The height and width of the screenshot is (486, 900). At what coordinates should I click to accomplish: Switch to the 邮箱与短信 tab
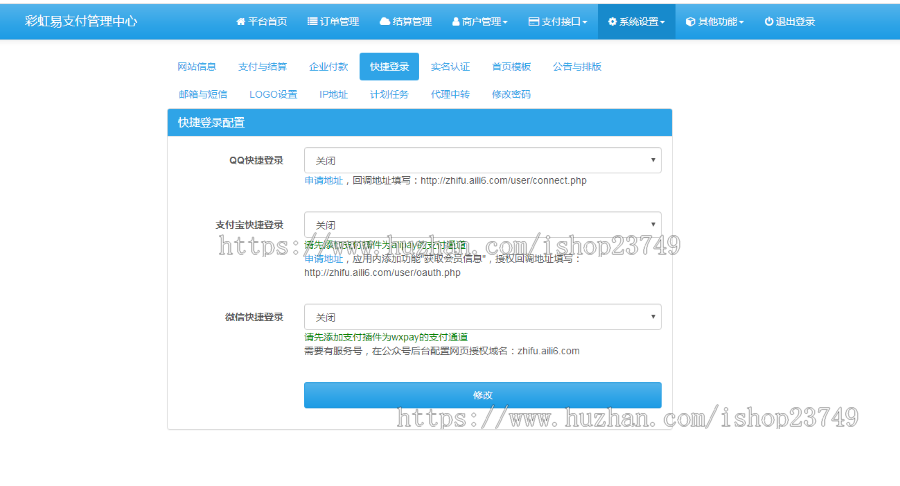coord(203,94)
